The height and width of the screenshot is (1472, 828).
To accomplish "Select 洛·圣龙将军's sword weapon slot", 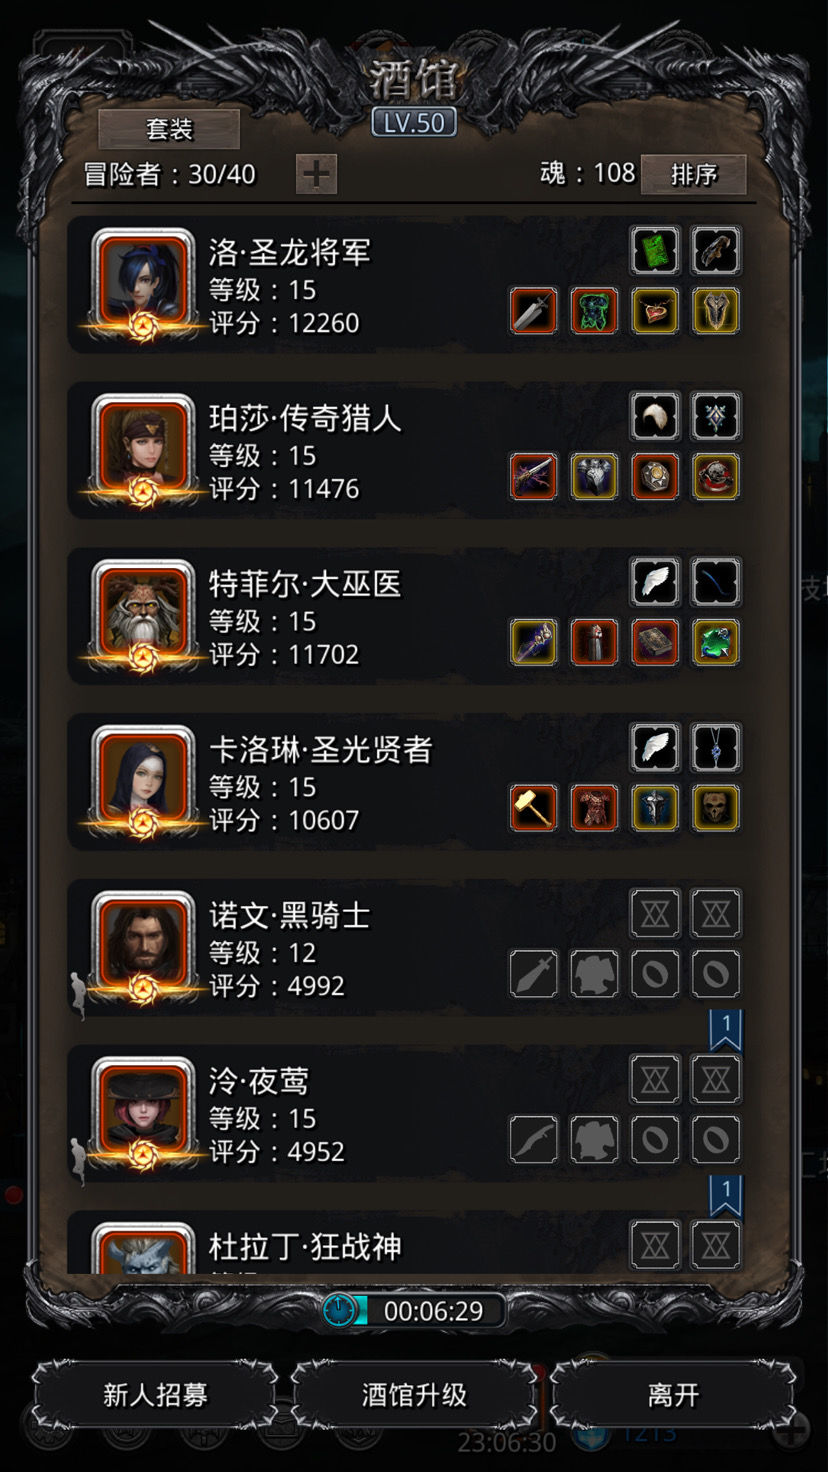I will click(x=534, y=311).
